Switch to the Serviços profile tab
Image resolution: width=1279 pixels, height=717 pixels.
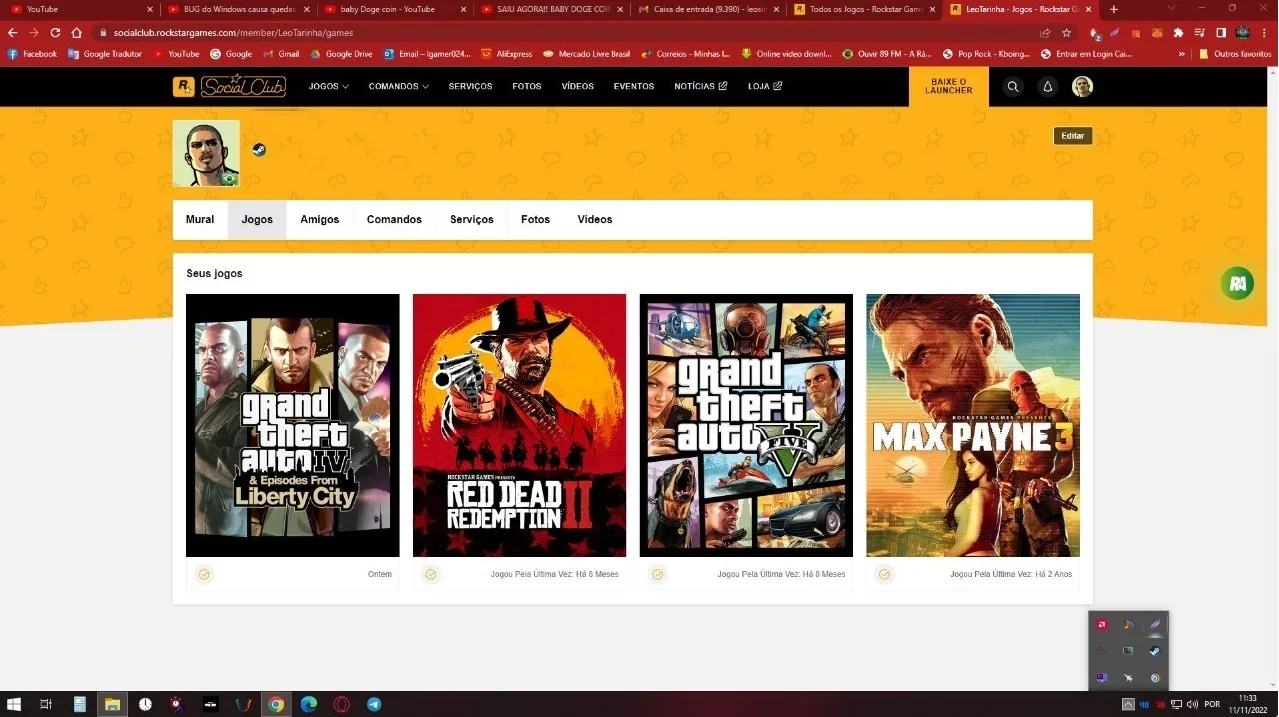click(x=472, y=220)
